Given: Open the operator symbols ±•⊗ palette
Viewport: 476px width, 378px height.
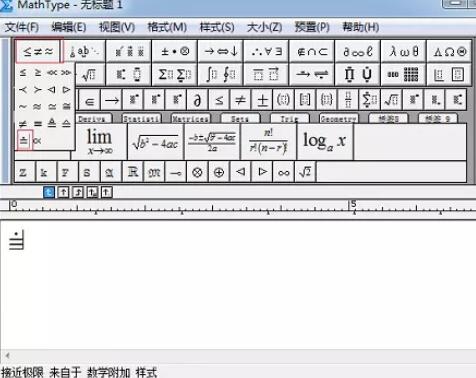Looking at the screenshot, I should (175, 51).
